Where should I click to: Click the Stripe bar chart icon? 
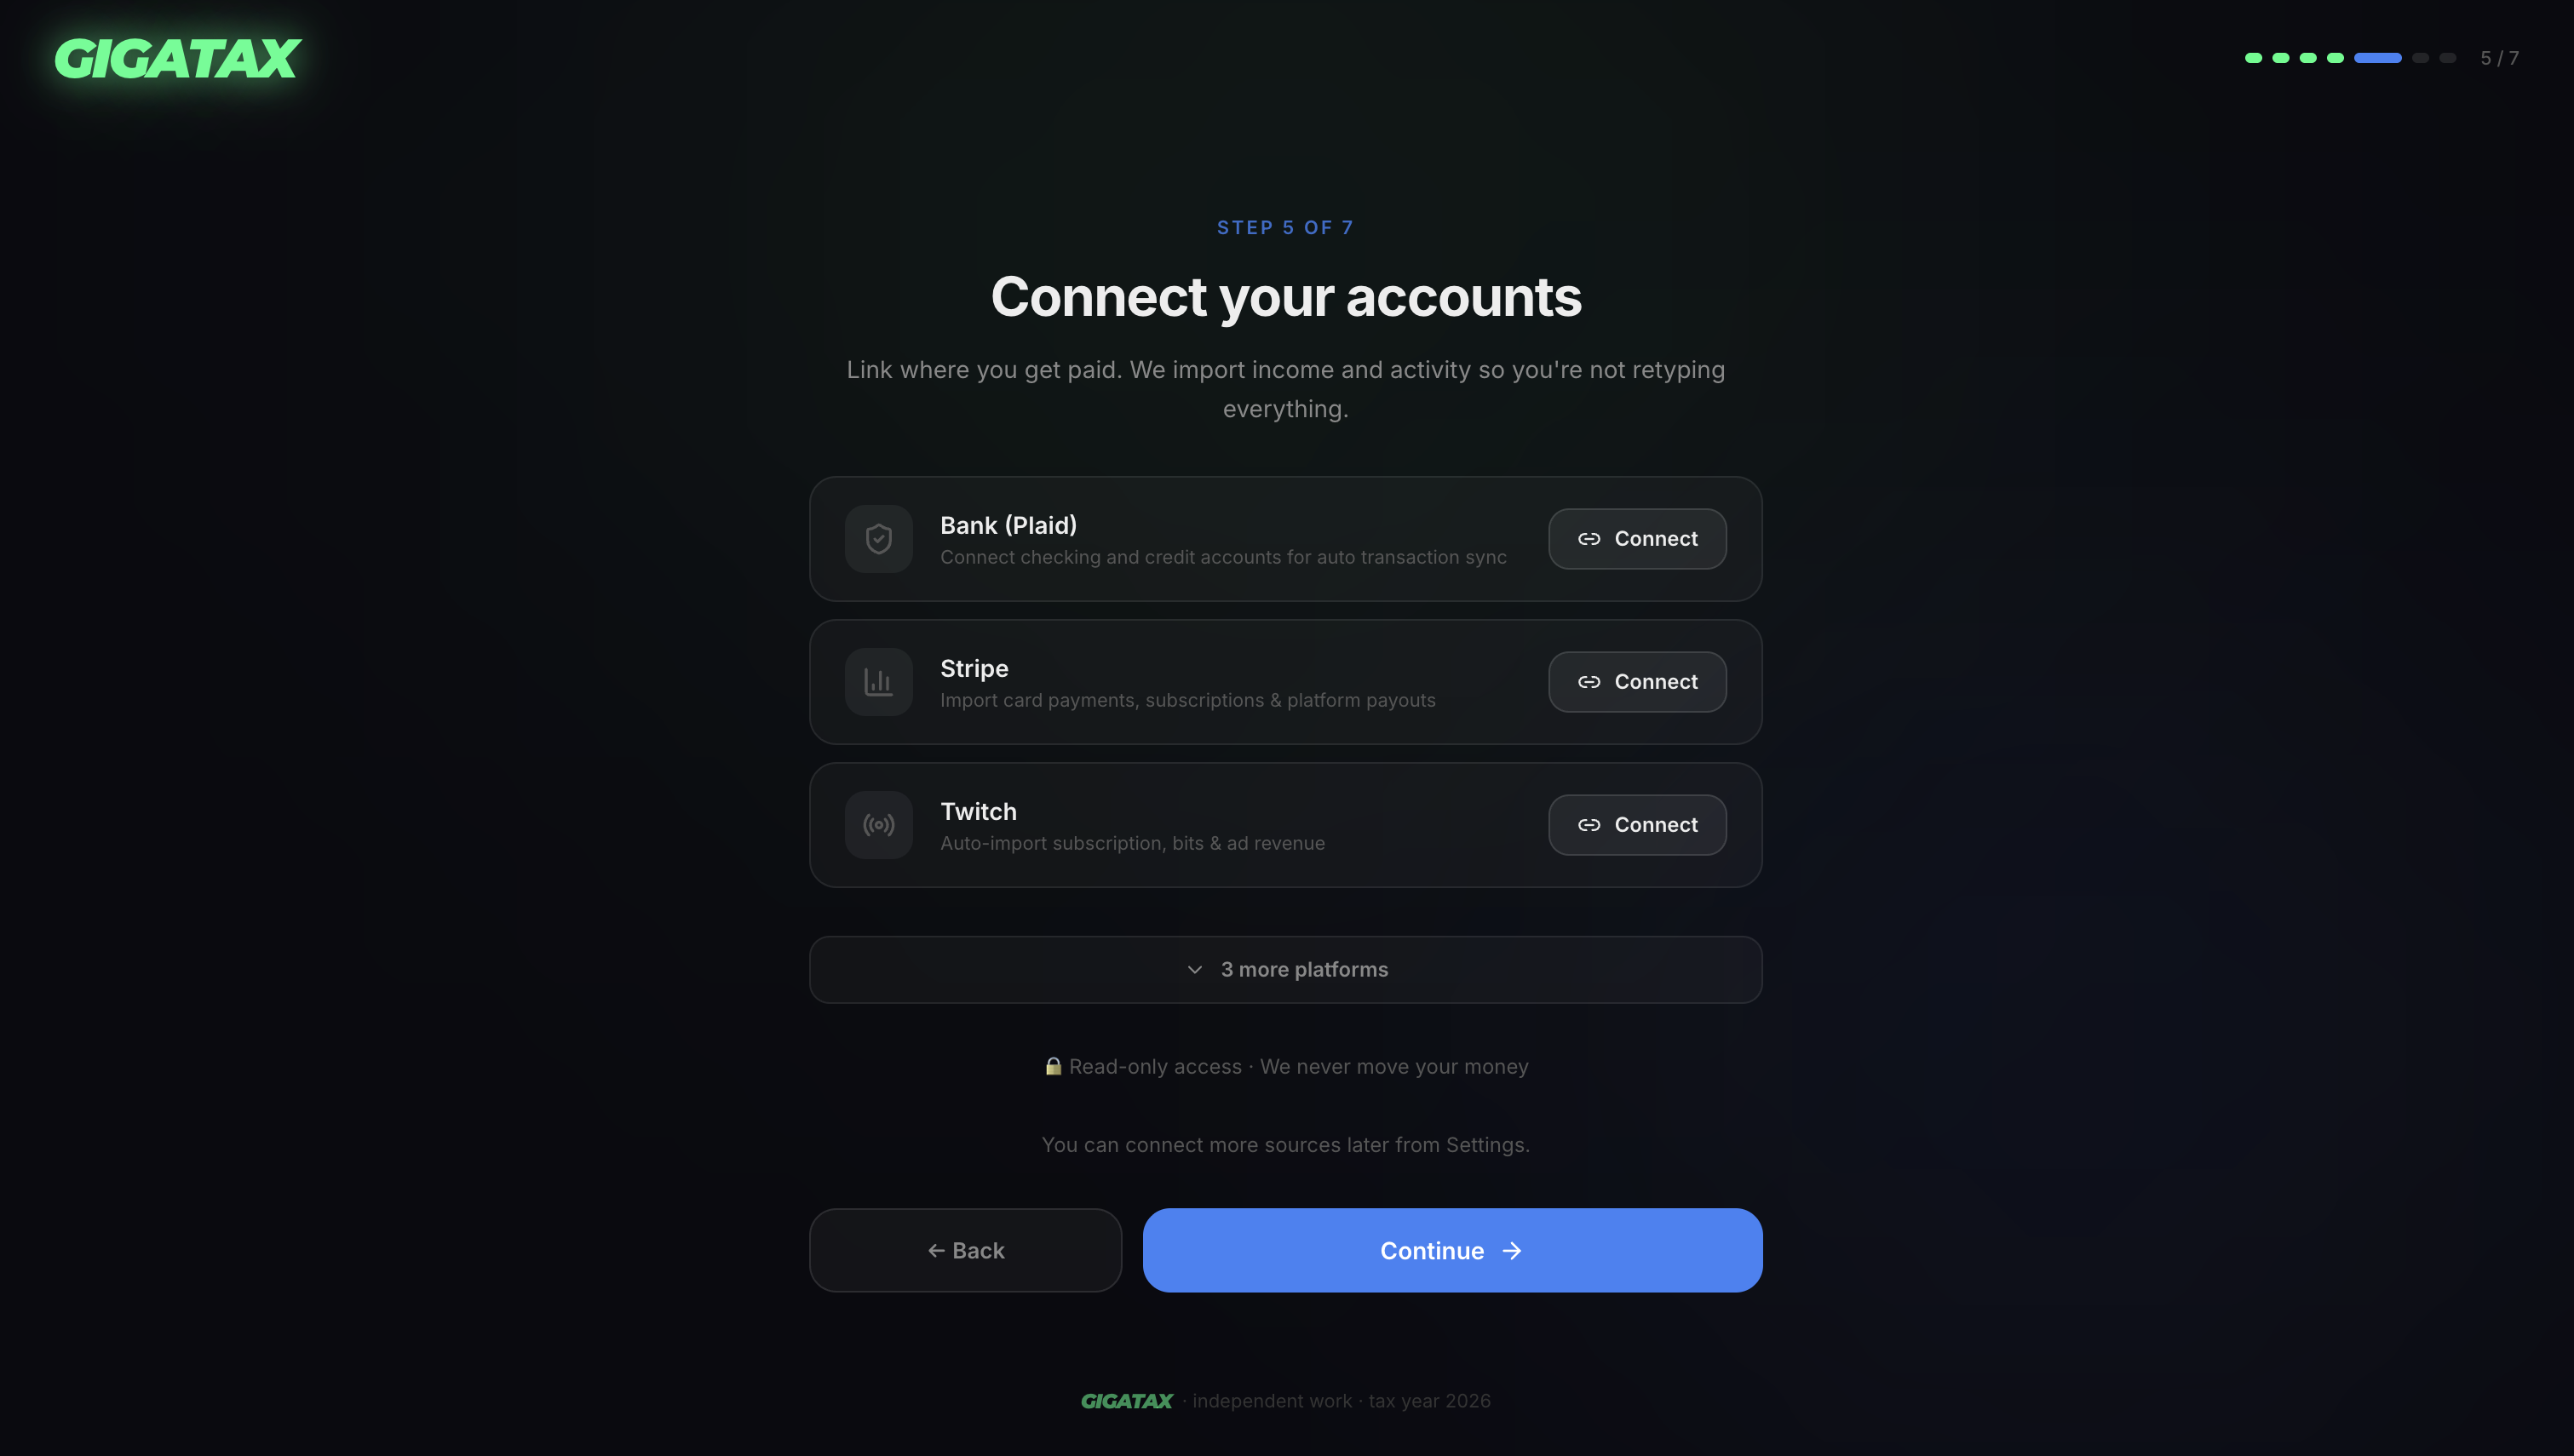pos(878,682)
